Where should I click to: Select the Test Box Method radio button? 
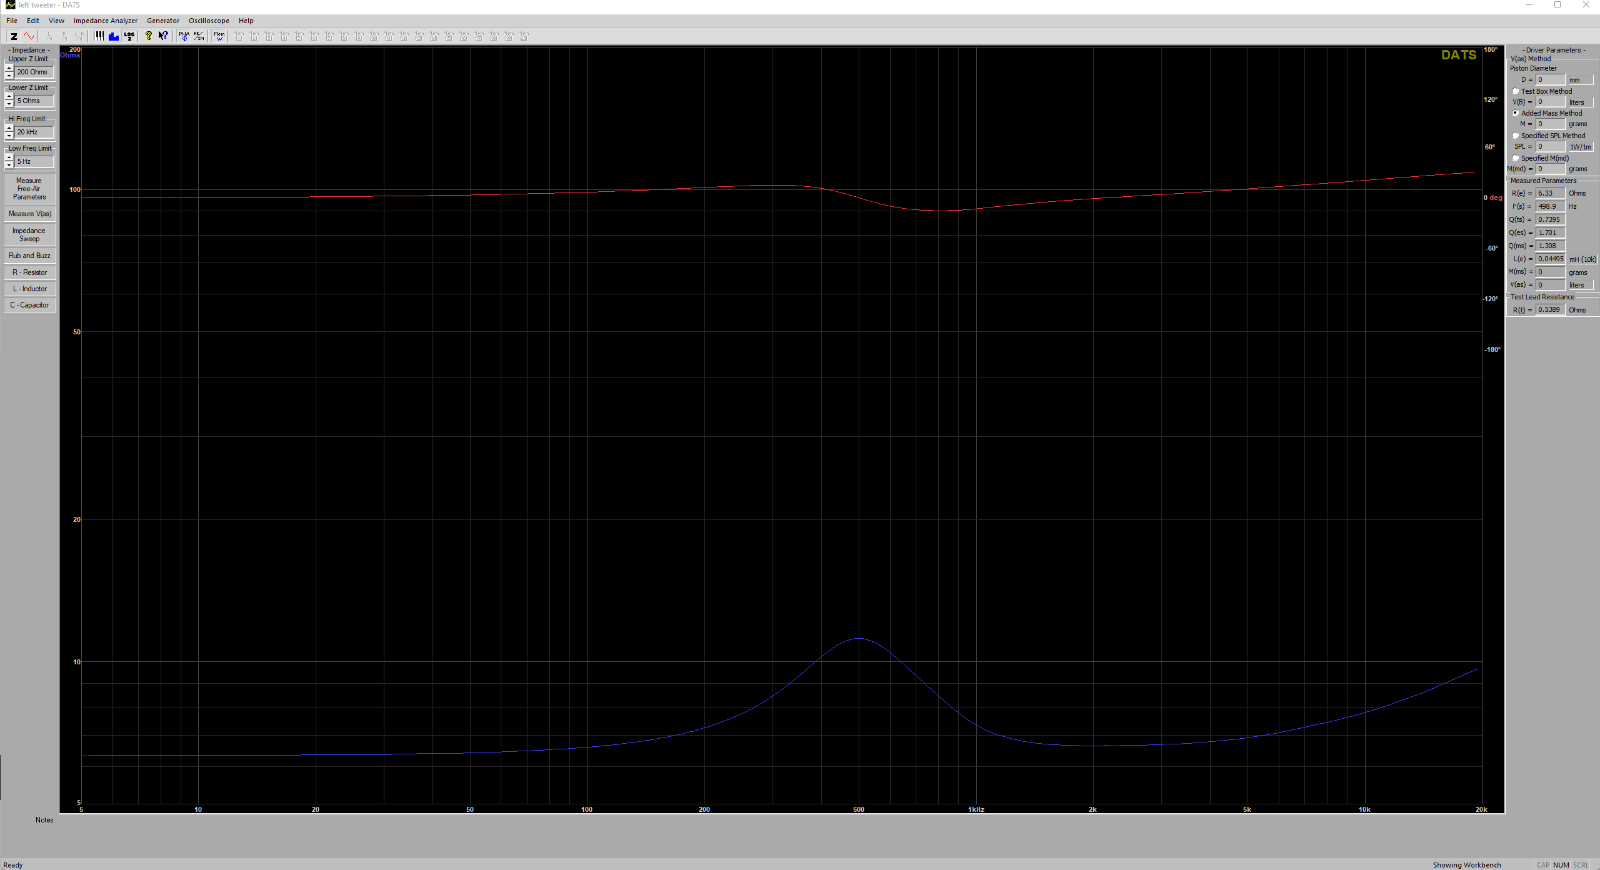[x=1515, y=91]
